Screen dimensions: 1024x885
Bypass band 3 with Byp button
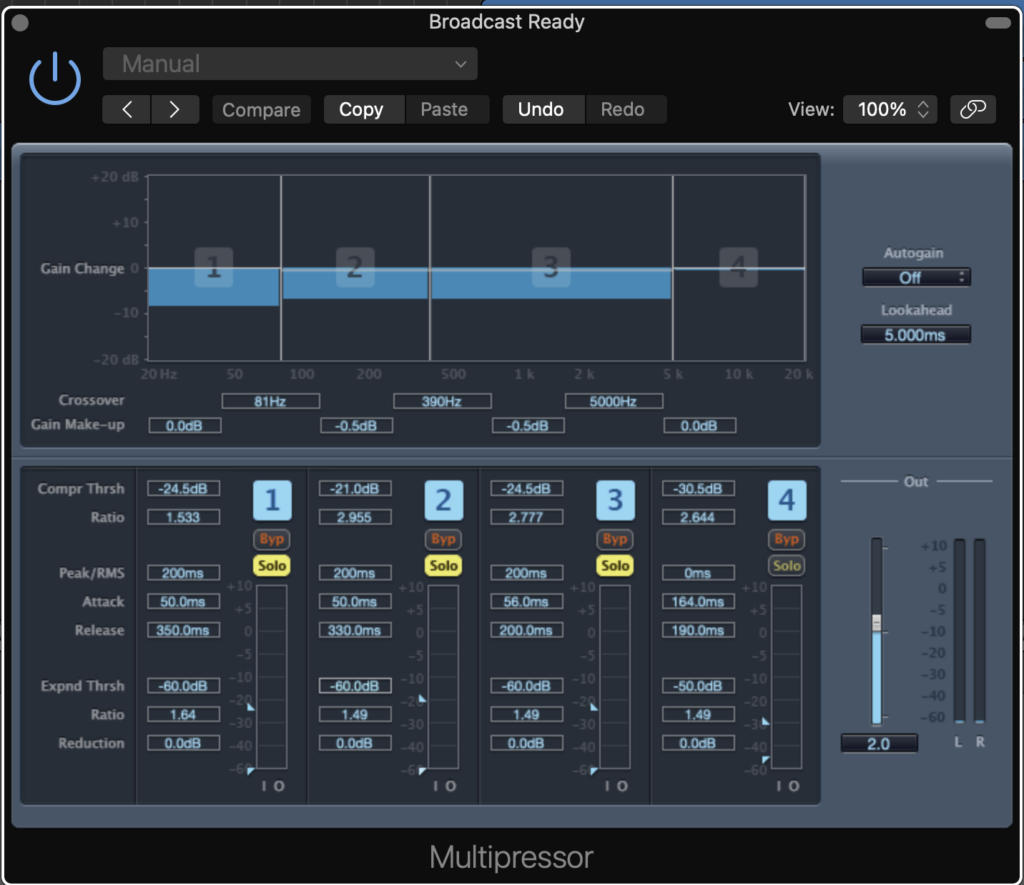(x=615, y=539)
